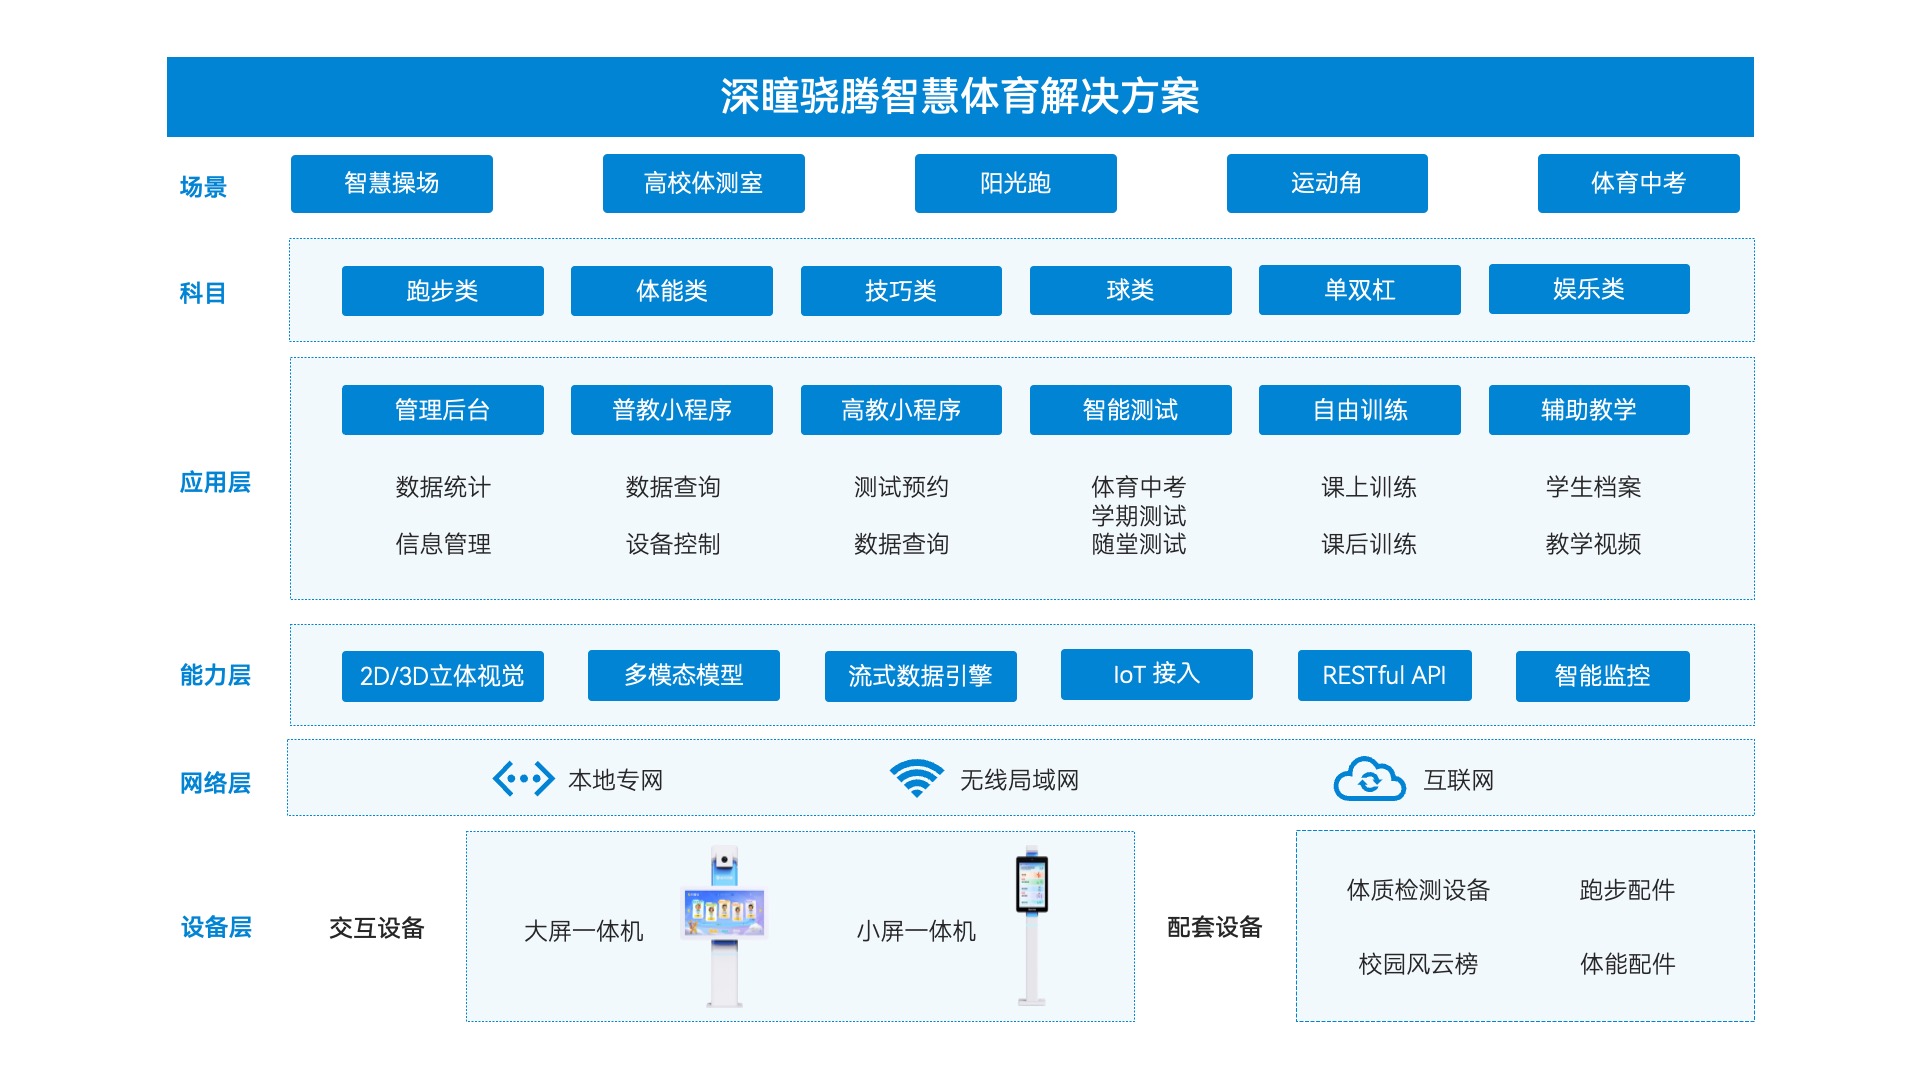Open the 阳光跑 scenario block
This screenshot has width=1920, height=1080.
[1015, 184]
